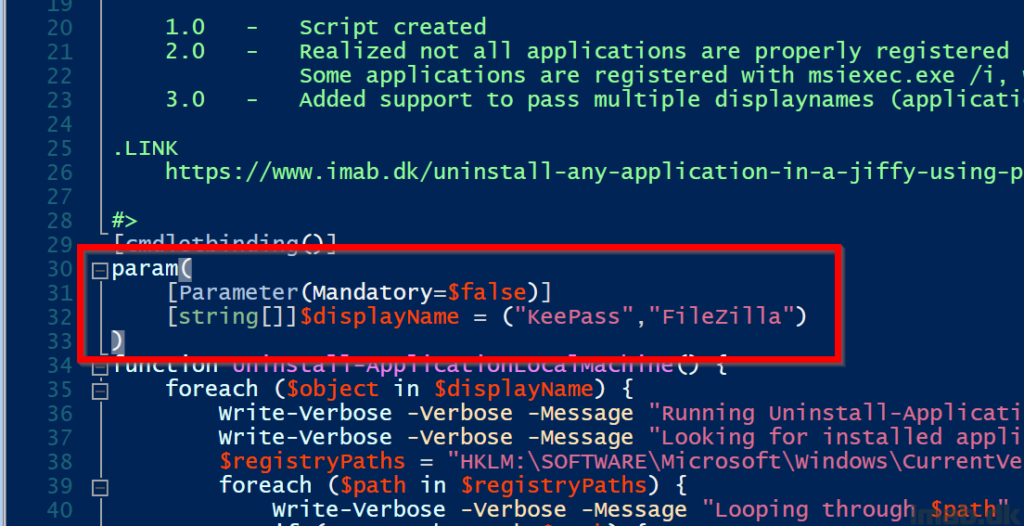Image resolution: width=1024 pixels, height=526 pixels.
Task: Click version number "3.0" in changelog
Action: point(185,100)
